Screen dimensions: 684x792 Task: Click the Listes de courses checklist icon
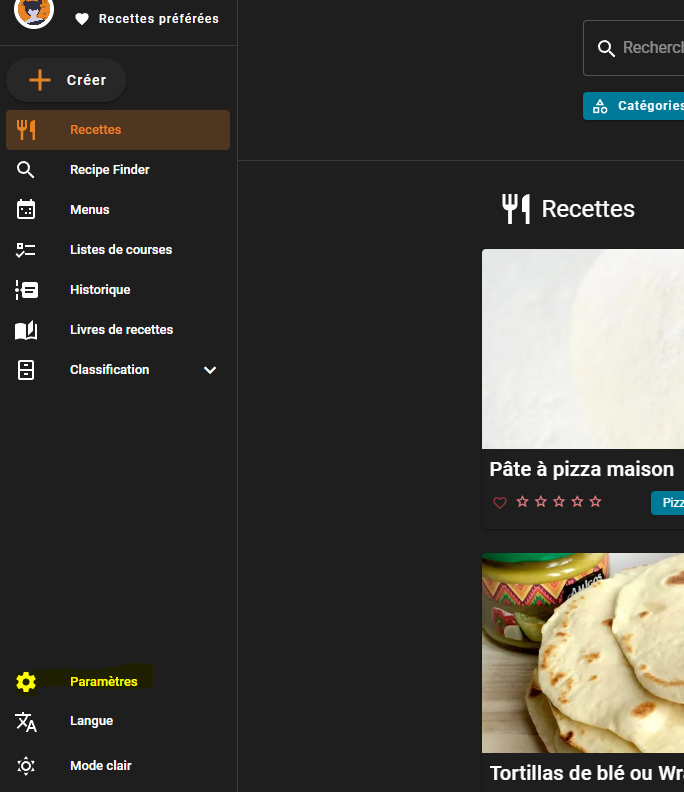click(x=26, y=250)
